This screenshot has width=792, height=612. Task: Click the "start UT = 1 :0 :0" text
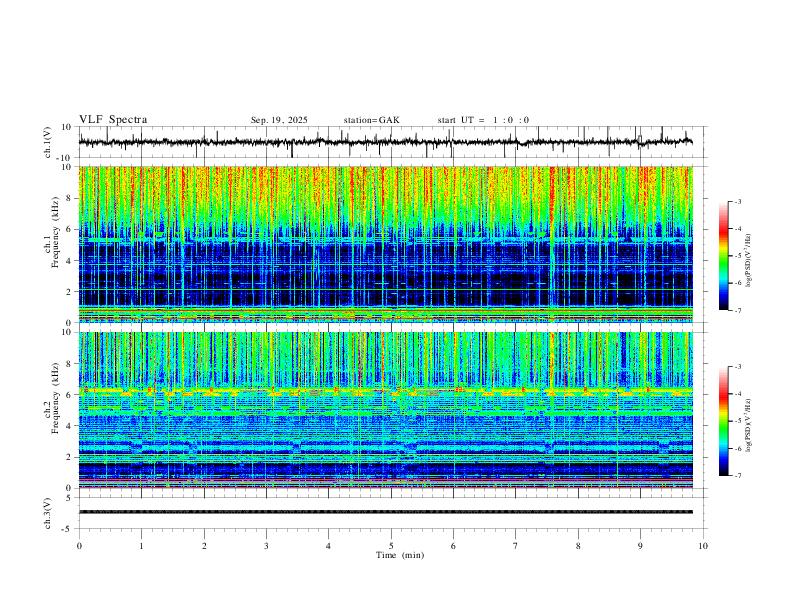[483, 120]
